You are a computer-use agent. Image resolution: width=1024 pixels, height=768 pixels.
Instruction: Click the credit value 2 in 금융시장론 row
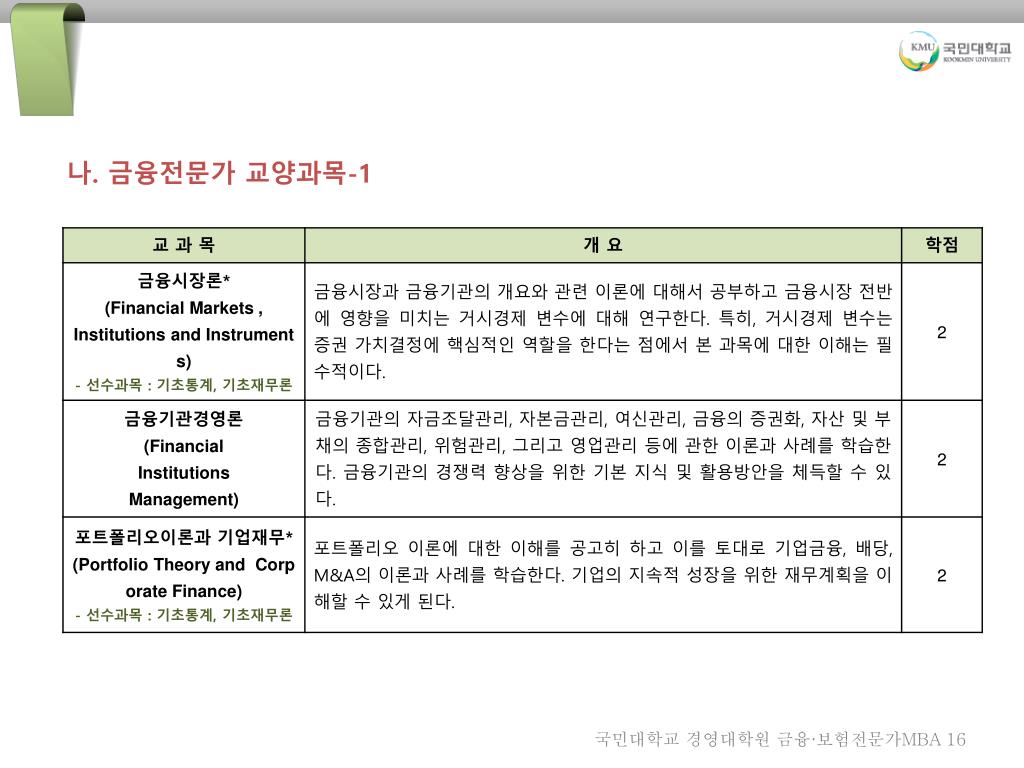[942, 332]
